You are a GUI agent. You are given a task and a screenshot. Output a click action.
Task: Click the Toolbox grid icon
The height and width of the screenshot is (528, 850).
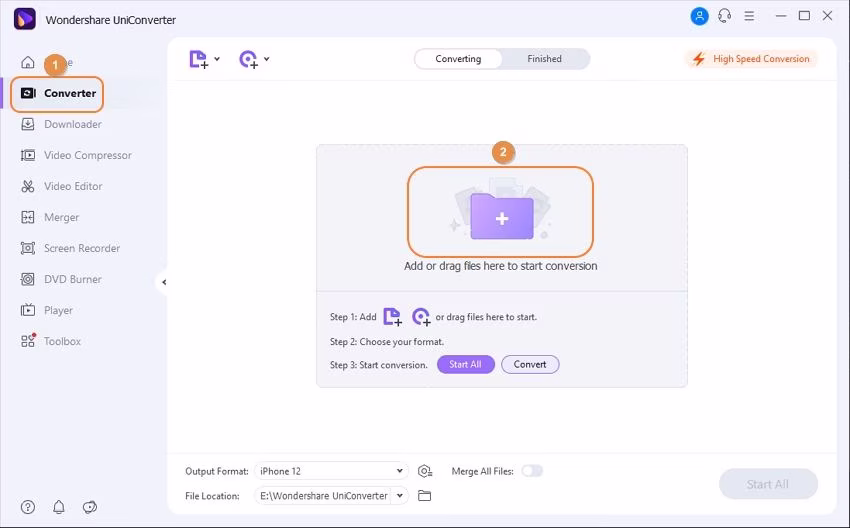[28, 341]
